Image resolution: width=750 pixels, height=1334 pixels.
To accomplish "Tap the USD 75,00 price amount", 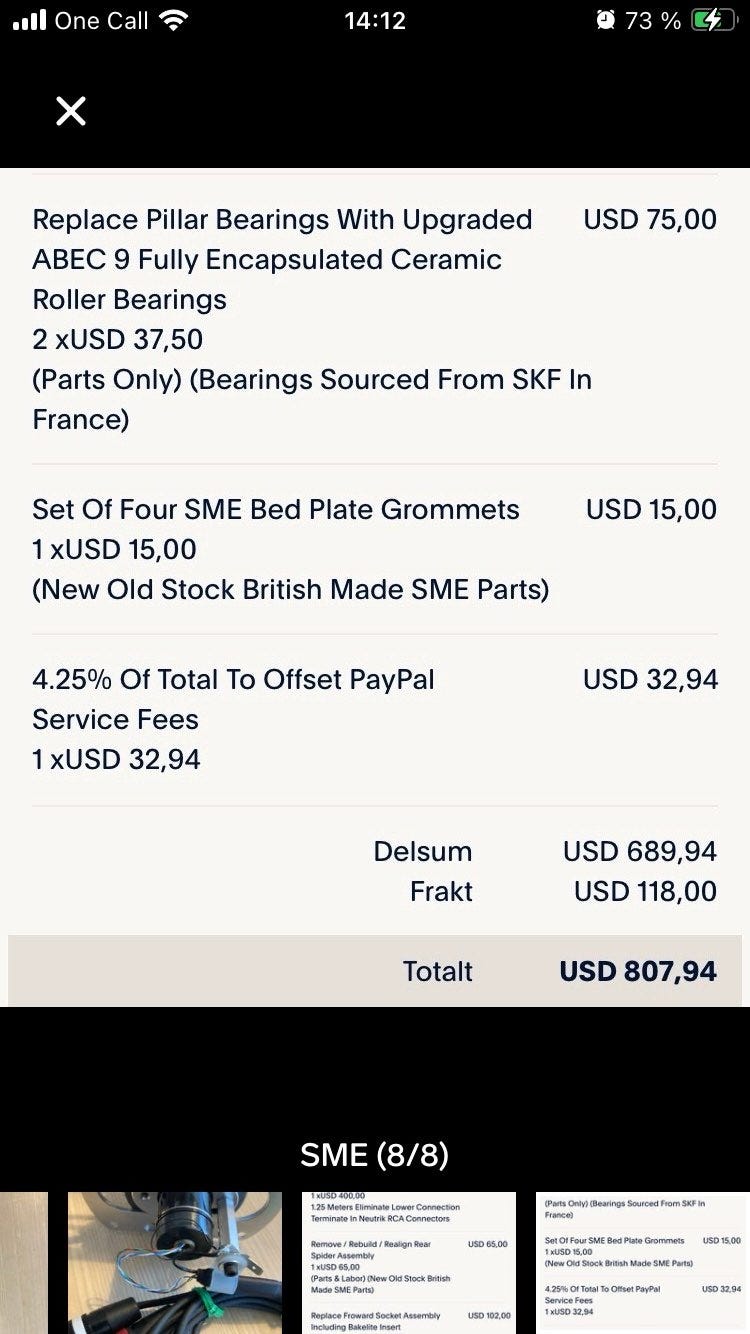I will click(650, 219).
